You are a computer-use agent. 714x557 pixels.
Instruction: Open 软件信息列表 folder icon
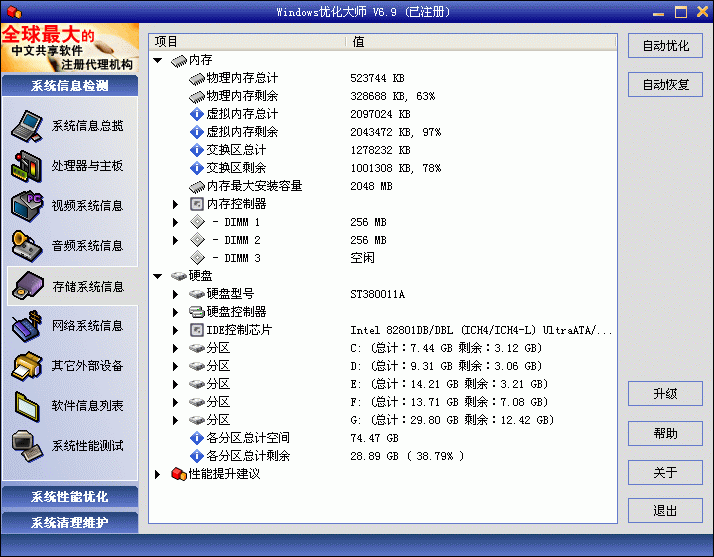tap(27, 406)
